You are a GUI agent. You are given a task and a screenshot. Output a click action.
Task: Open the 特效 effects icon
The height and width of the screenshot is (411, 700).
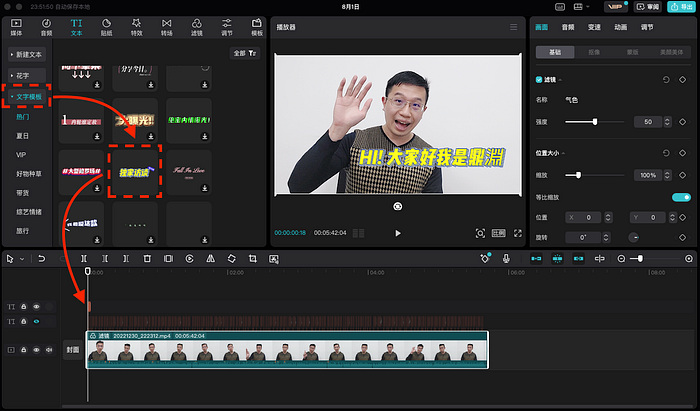tap(136, 27)
